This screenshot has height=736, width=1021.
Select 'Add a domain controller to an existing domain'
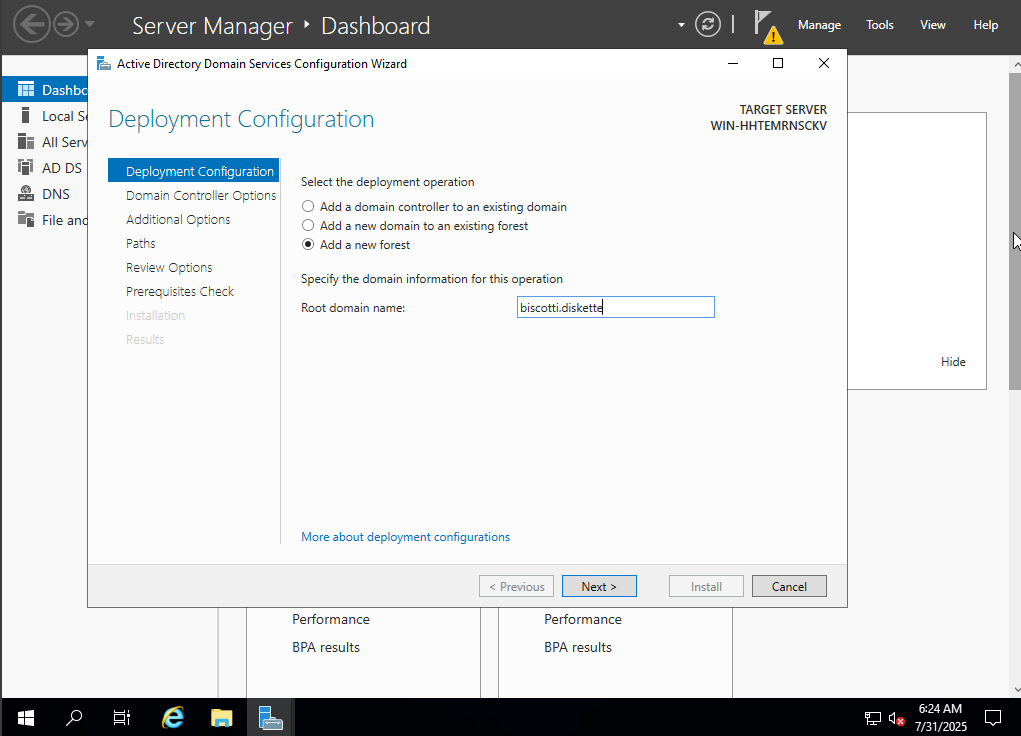coord(308,207)
